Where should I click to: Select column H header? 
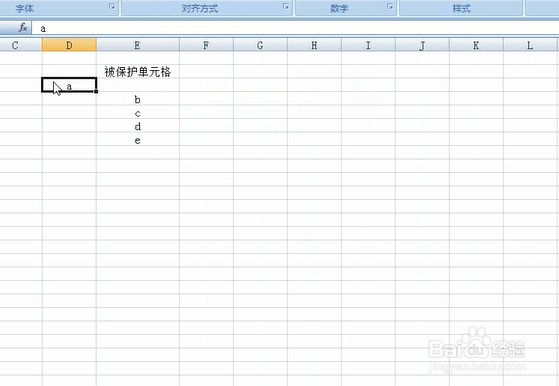314,45
